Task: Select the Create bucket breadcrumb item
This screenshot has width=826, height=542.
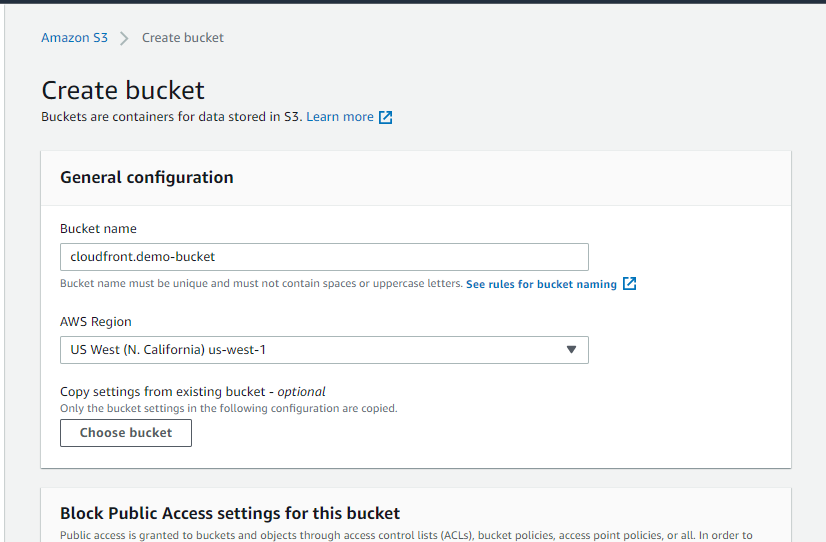Action: tap(183, 38)
